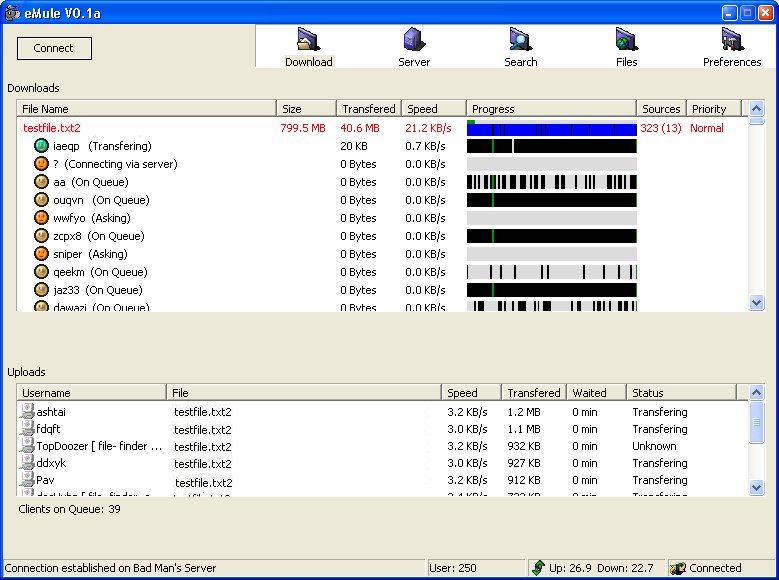
Task: Go to the Files section
Action: (626, 47)
